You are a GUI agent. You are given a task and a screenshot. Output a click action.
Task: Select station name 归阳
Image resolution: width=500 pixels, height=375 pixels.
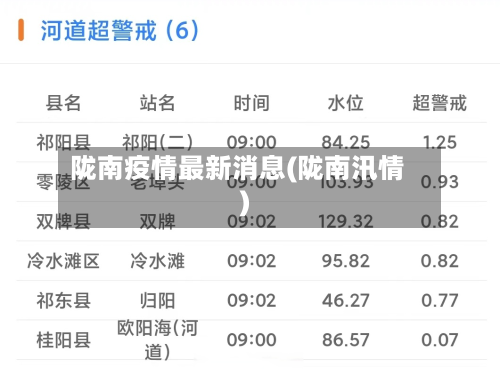pos(157,301)
